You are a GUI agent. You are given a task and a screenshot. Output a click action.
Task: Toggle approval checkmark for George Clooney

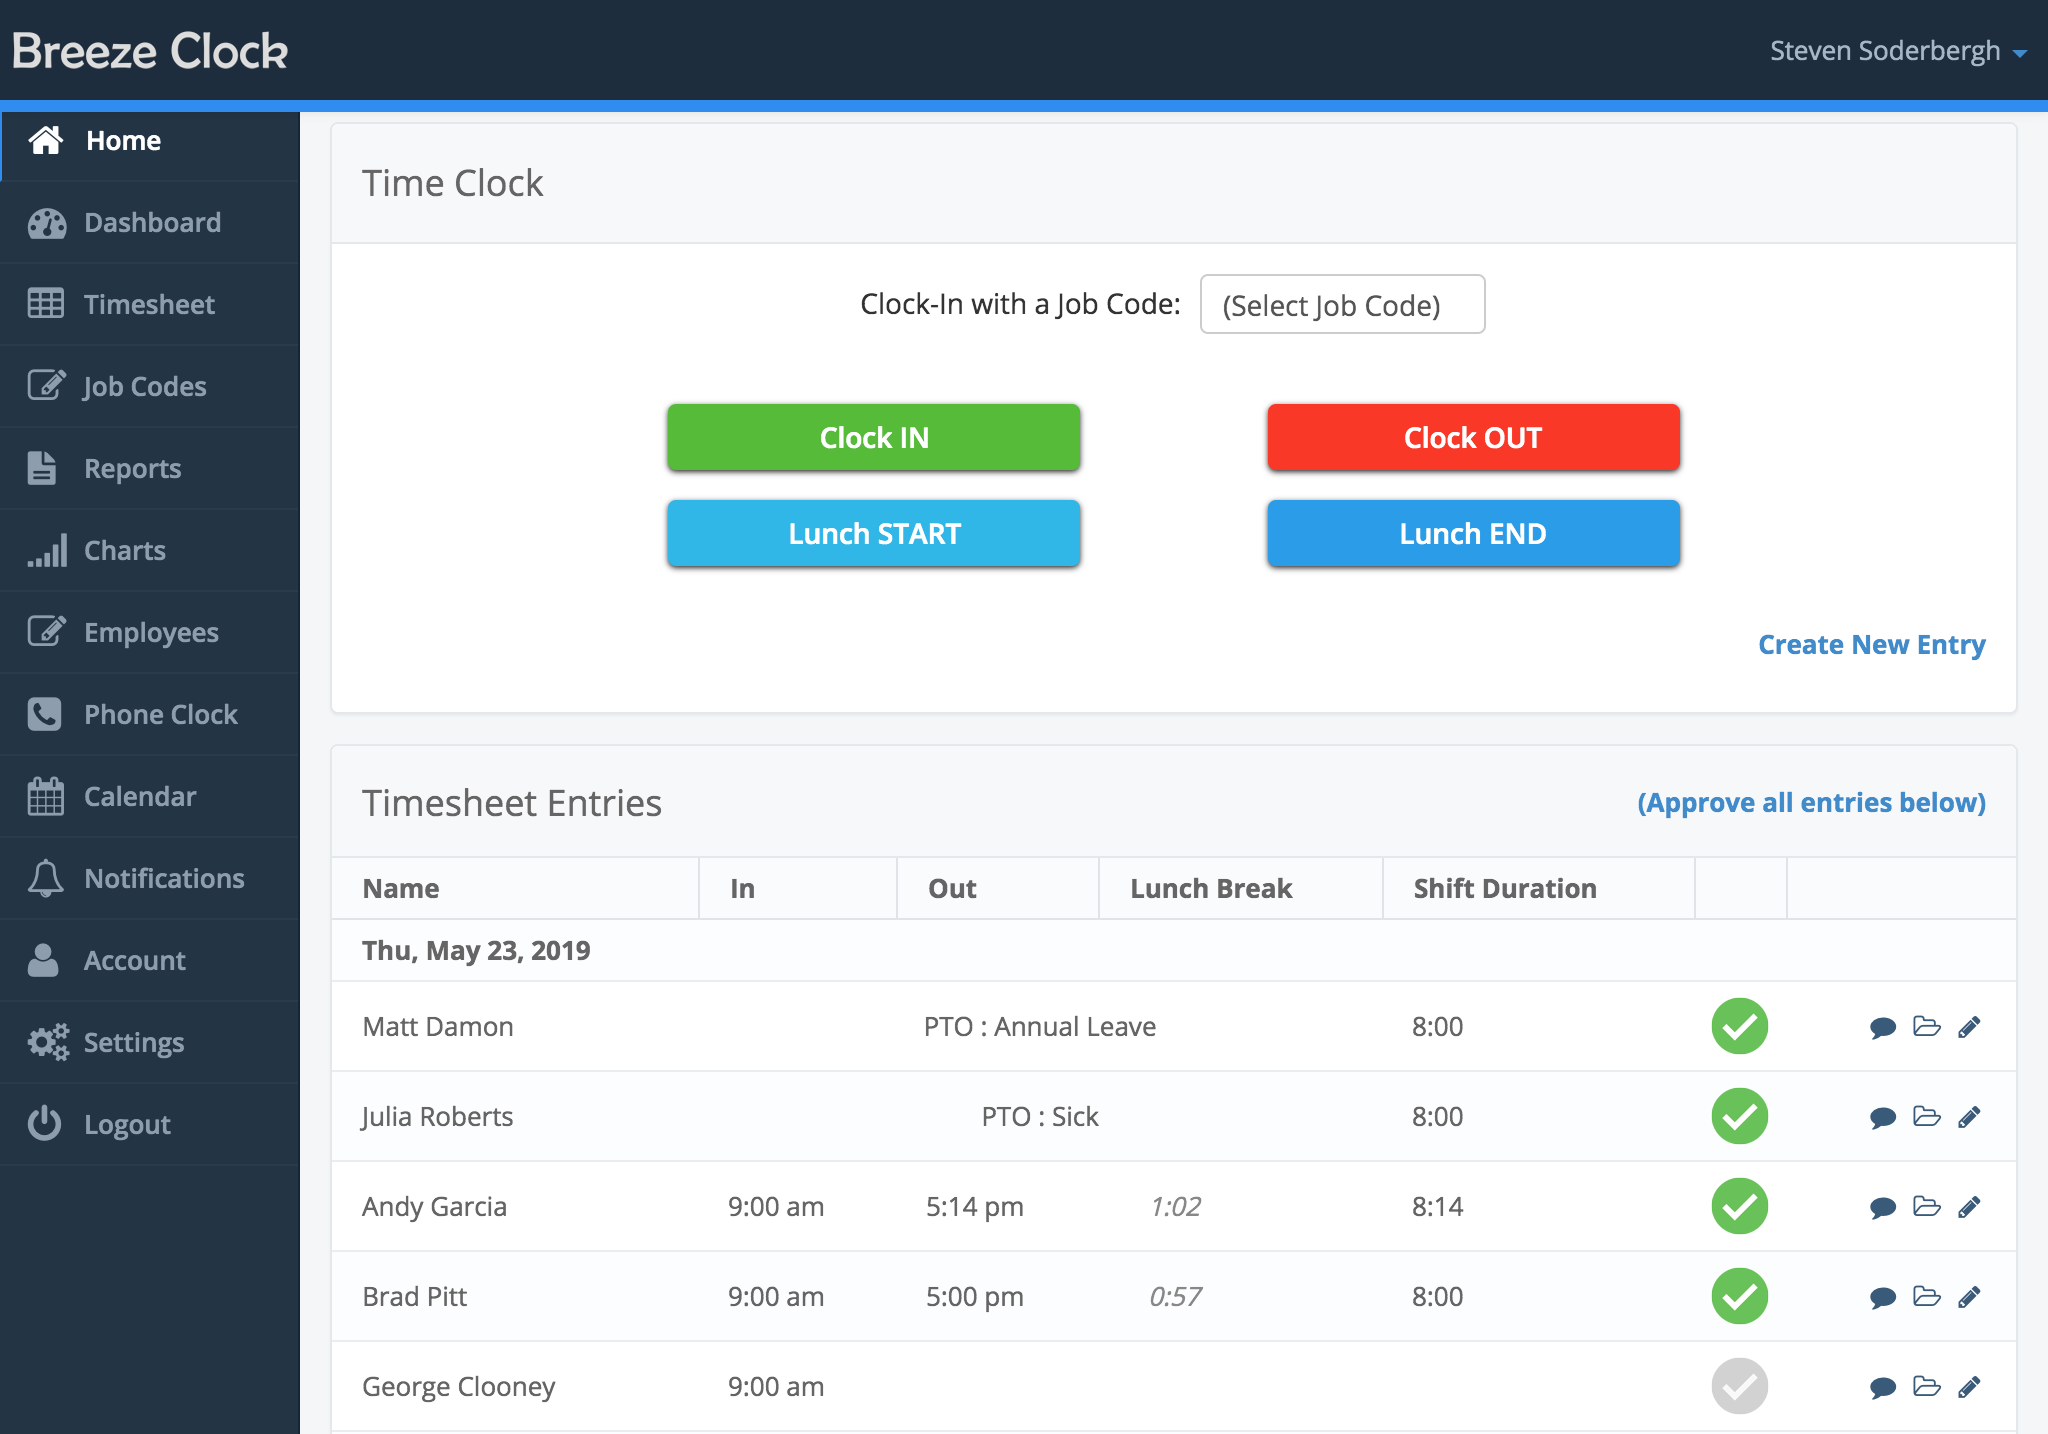[1739, 1386]
